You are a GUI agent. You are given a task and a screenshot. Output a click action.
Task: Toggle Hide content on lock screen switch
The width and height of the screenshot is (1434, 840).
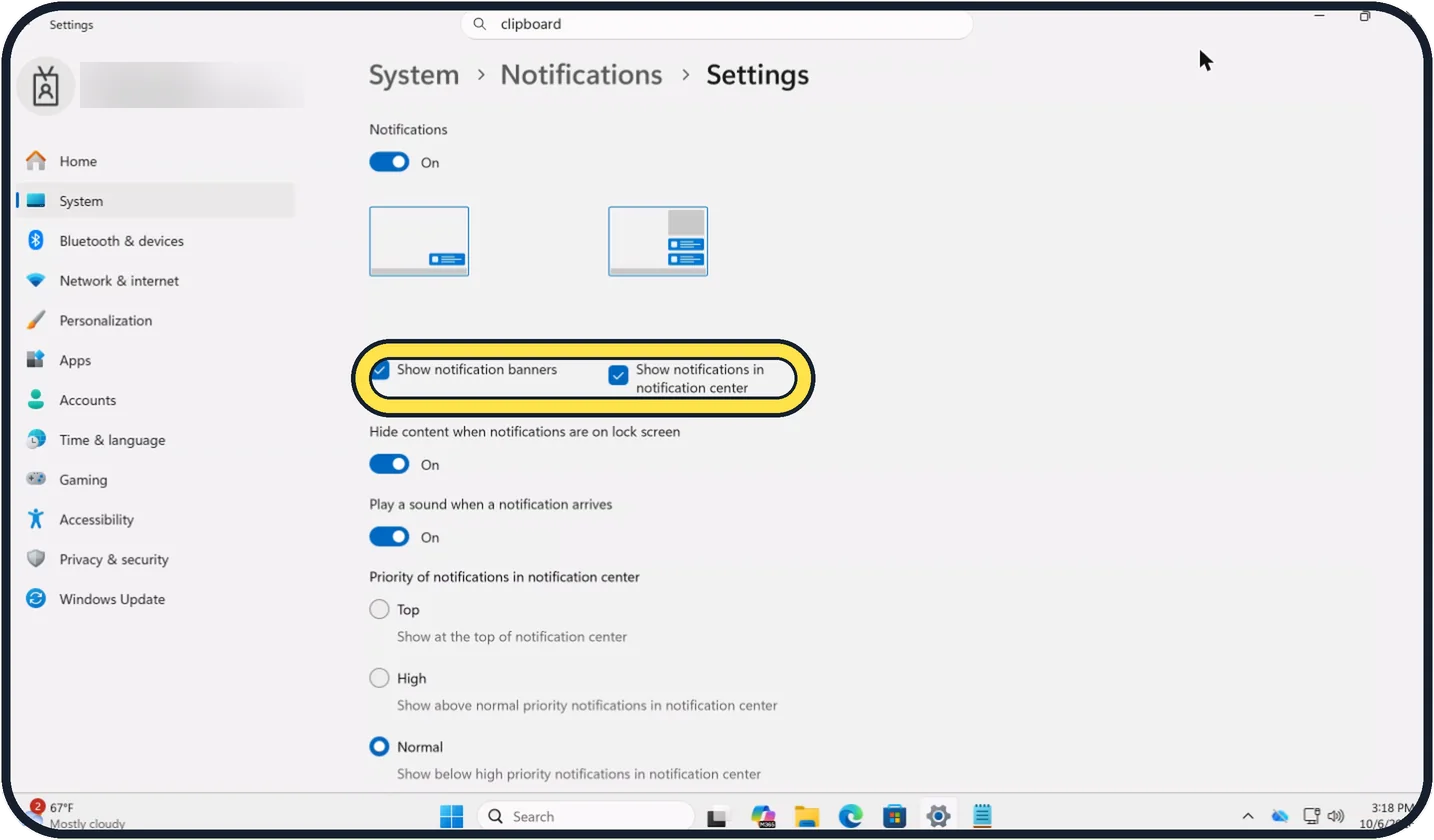pyautogui.click(x=389, y=464)
